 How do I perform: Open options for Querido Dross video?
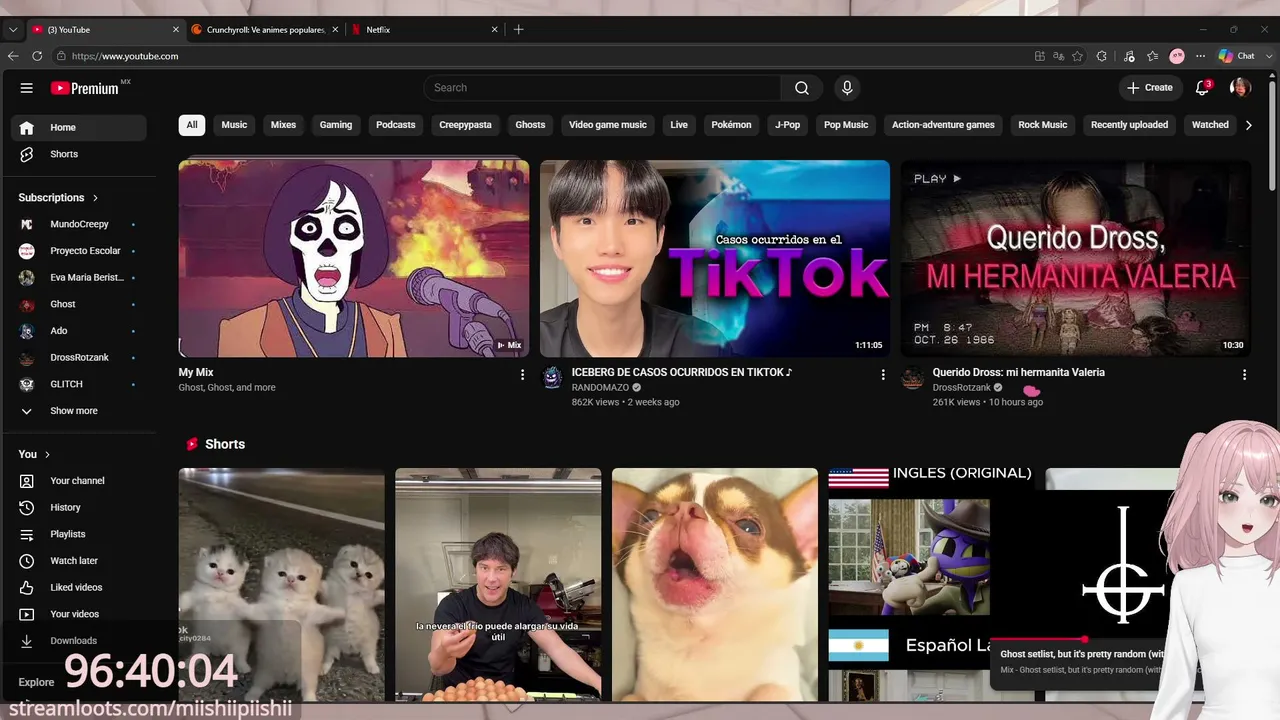(1244, 375)
